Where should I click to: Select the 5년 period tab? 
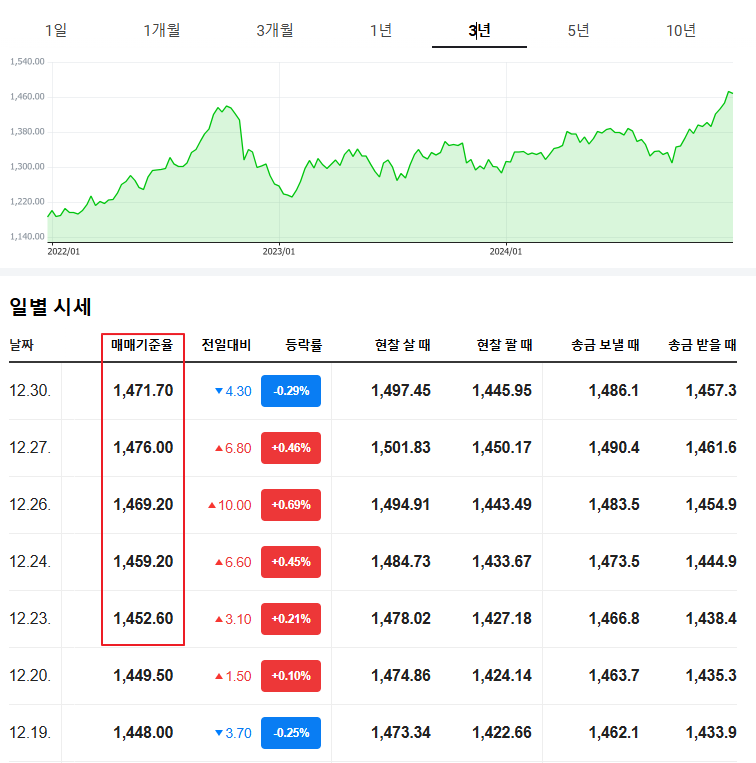tap(578, 30)
